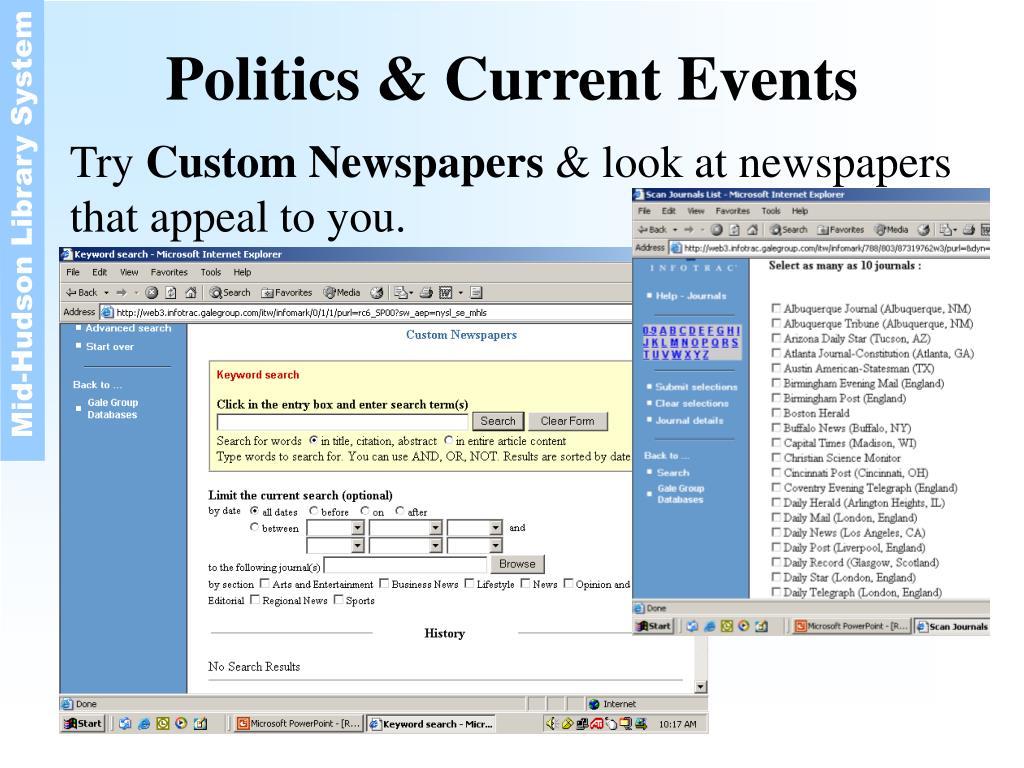This screenshot has height=768, width=1024.
Task: Select 'in entire article content' radio button
Action: pos(449,440)
